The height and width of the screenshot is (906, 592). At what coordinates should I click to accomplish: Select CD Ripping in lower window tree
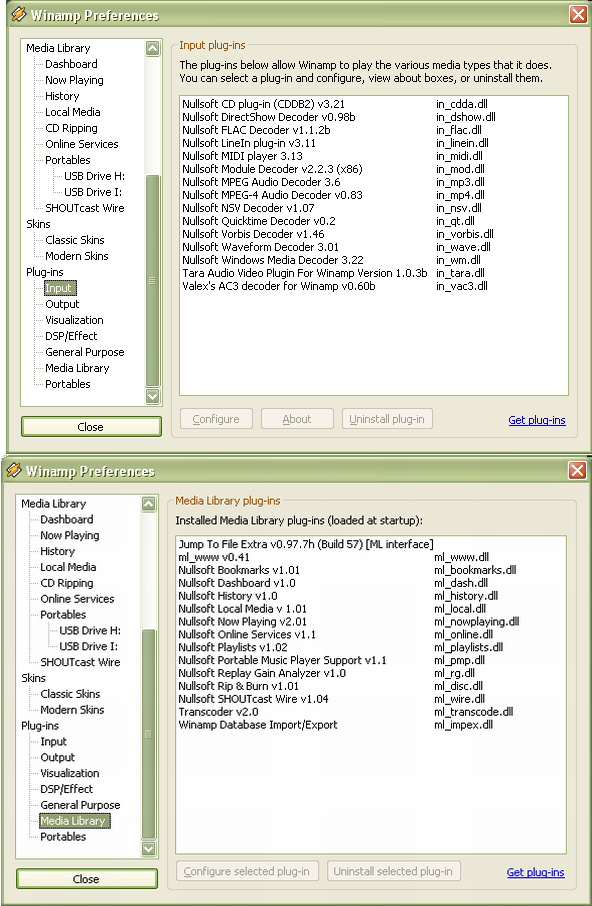(x=66, y=583)
